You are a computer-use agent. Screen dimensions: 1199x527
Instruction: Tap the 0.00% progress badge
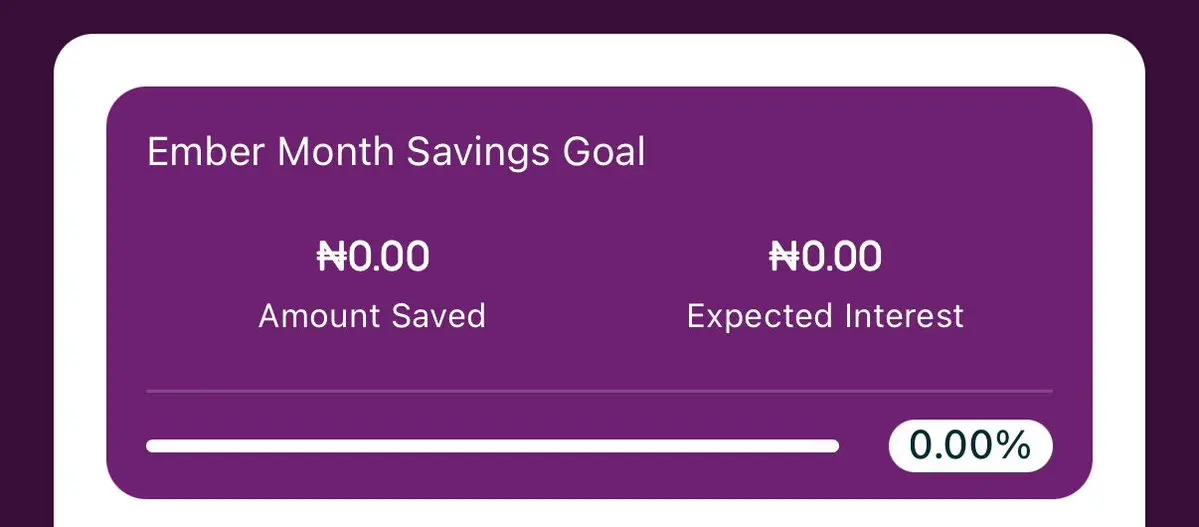(x=970, y=446)
